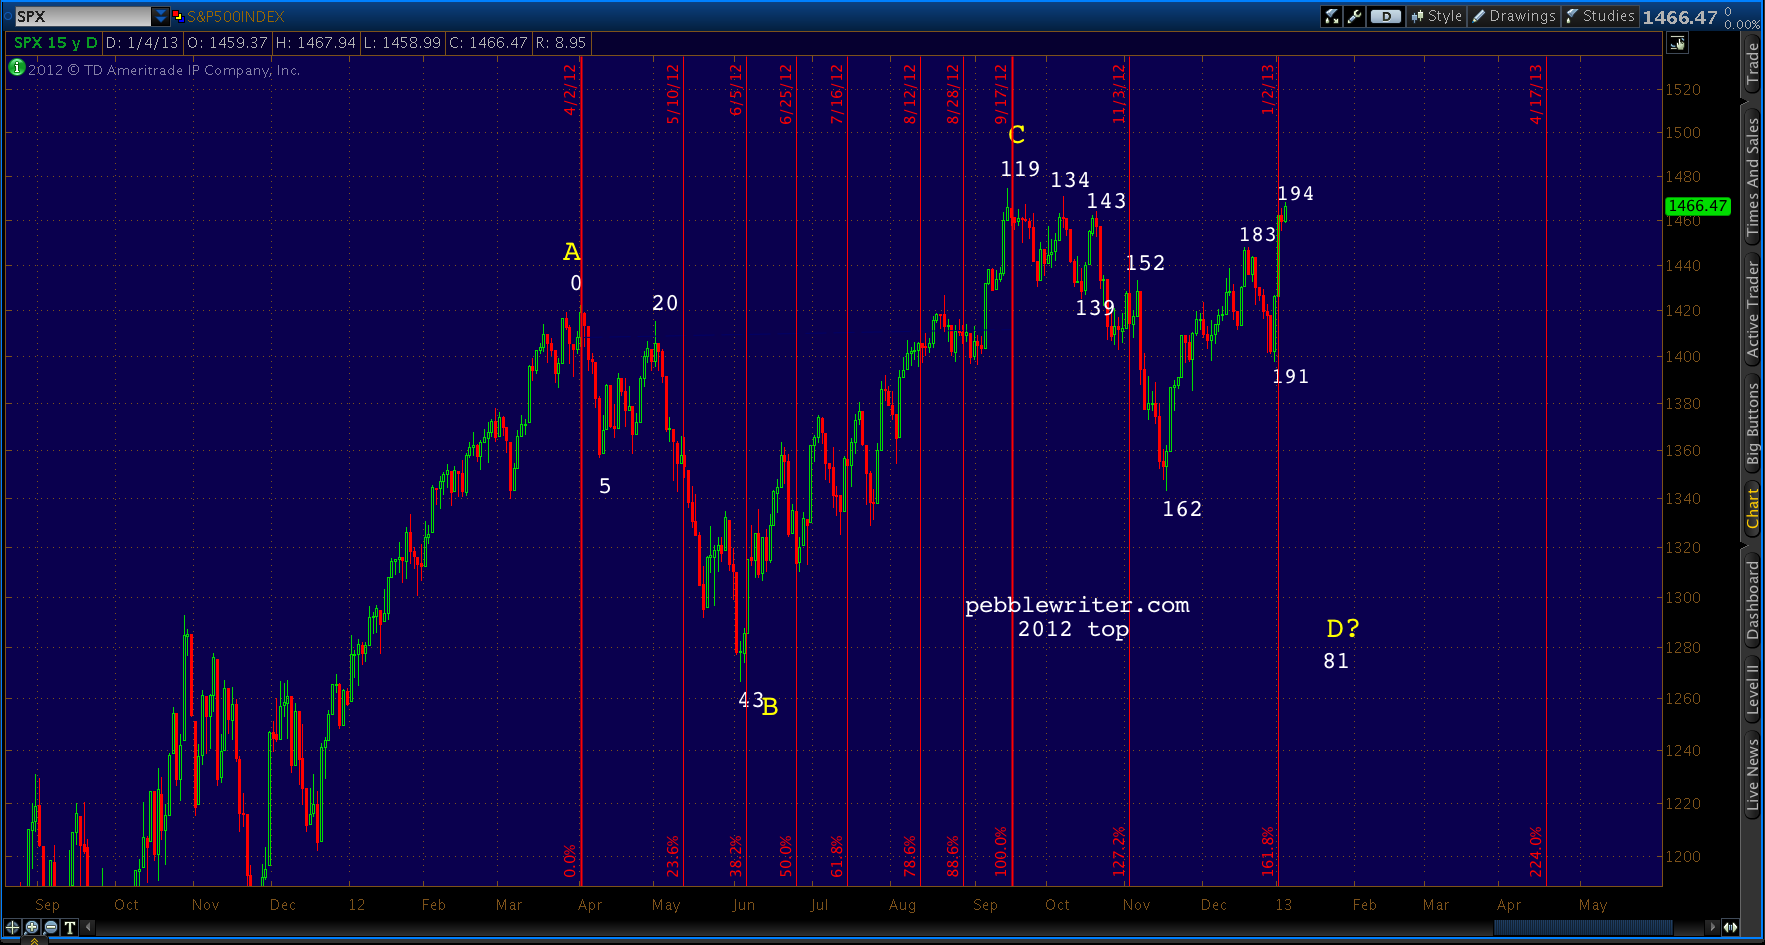The width and height of the screenshot is (1765, 945).
Task: Click the price-axis hand settings icon
Action: pyautogui.click(x=1677, y=43)
